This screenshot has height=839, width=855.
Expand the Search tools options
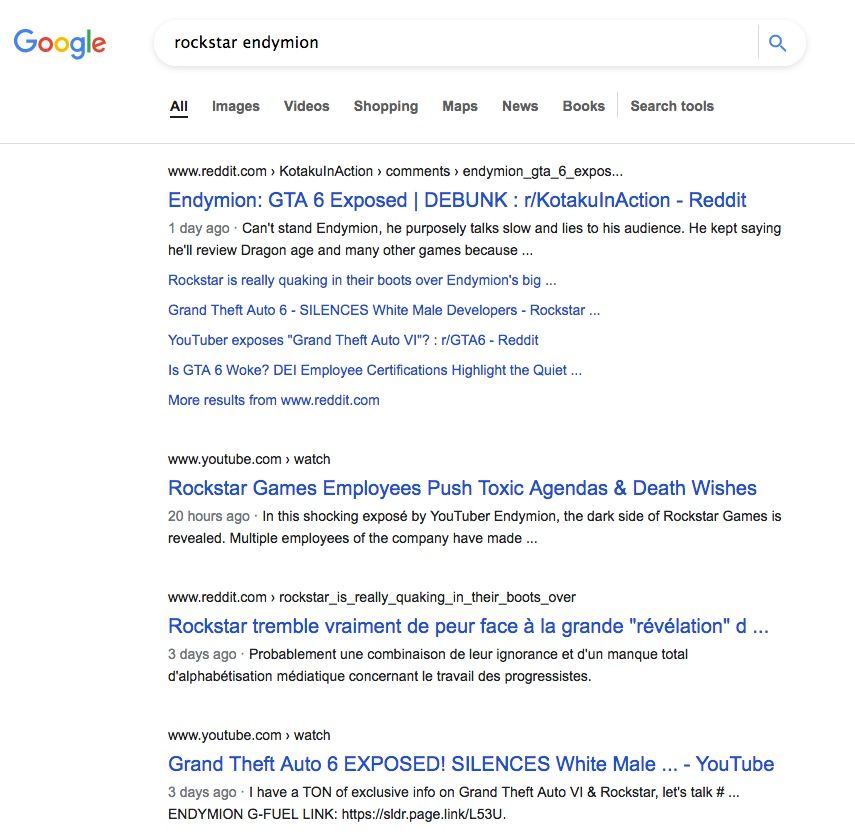672,106
